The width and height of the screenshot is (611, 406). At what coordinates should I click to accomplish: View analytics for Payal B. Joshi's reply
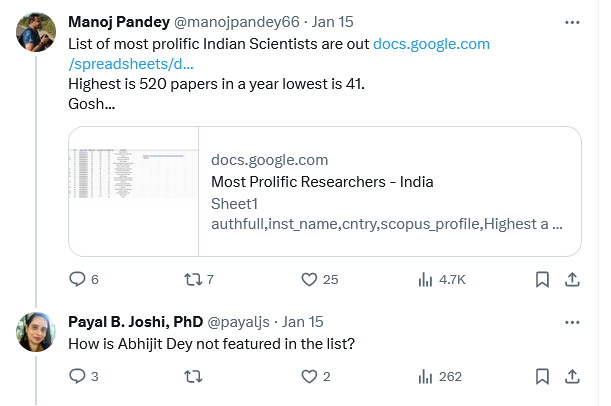(x=425, y=376)
